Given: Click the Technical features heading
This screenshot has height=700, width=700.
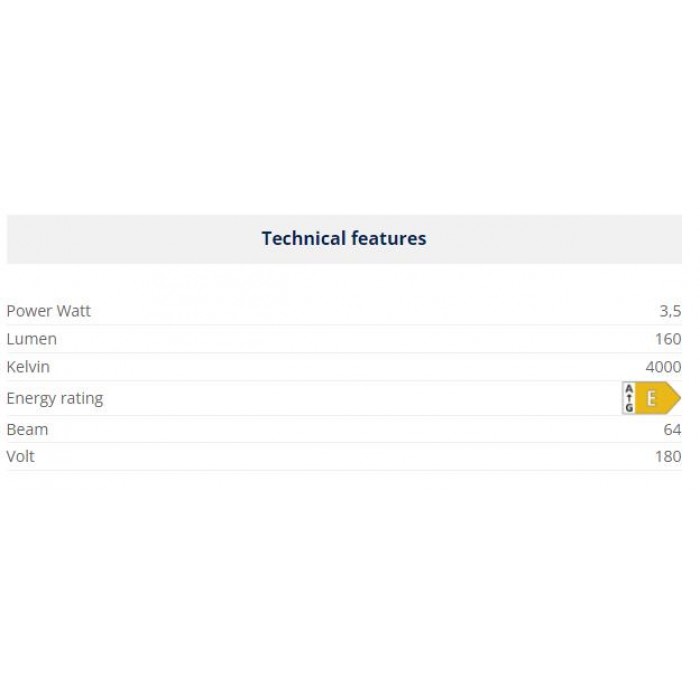Looking at the screenshot, I should 344,238.
